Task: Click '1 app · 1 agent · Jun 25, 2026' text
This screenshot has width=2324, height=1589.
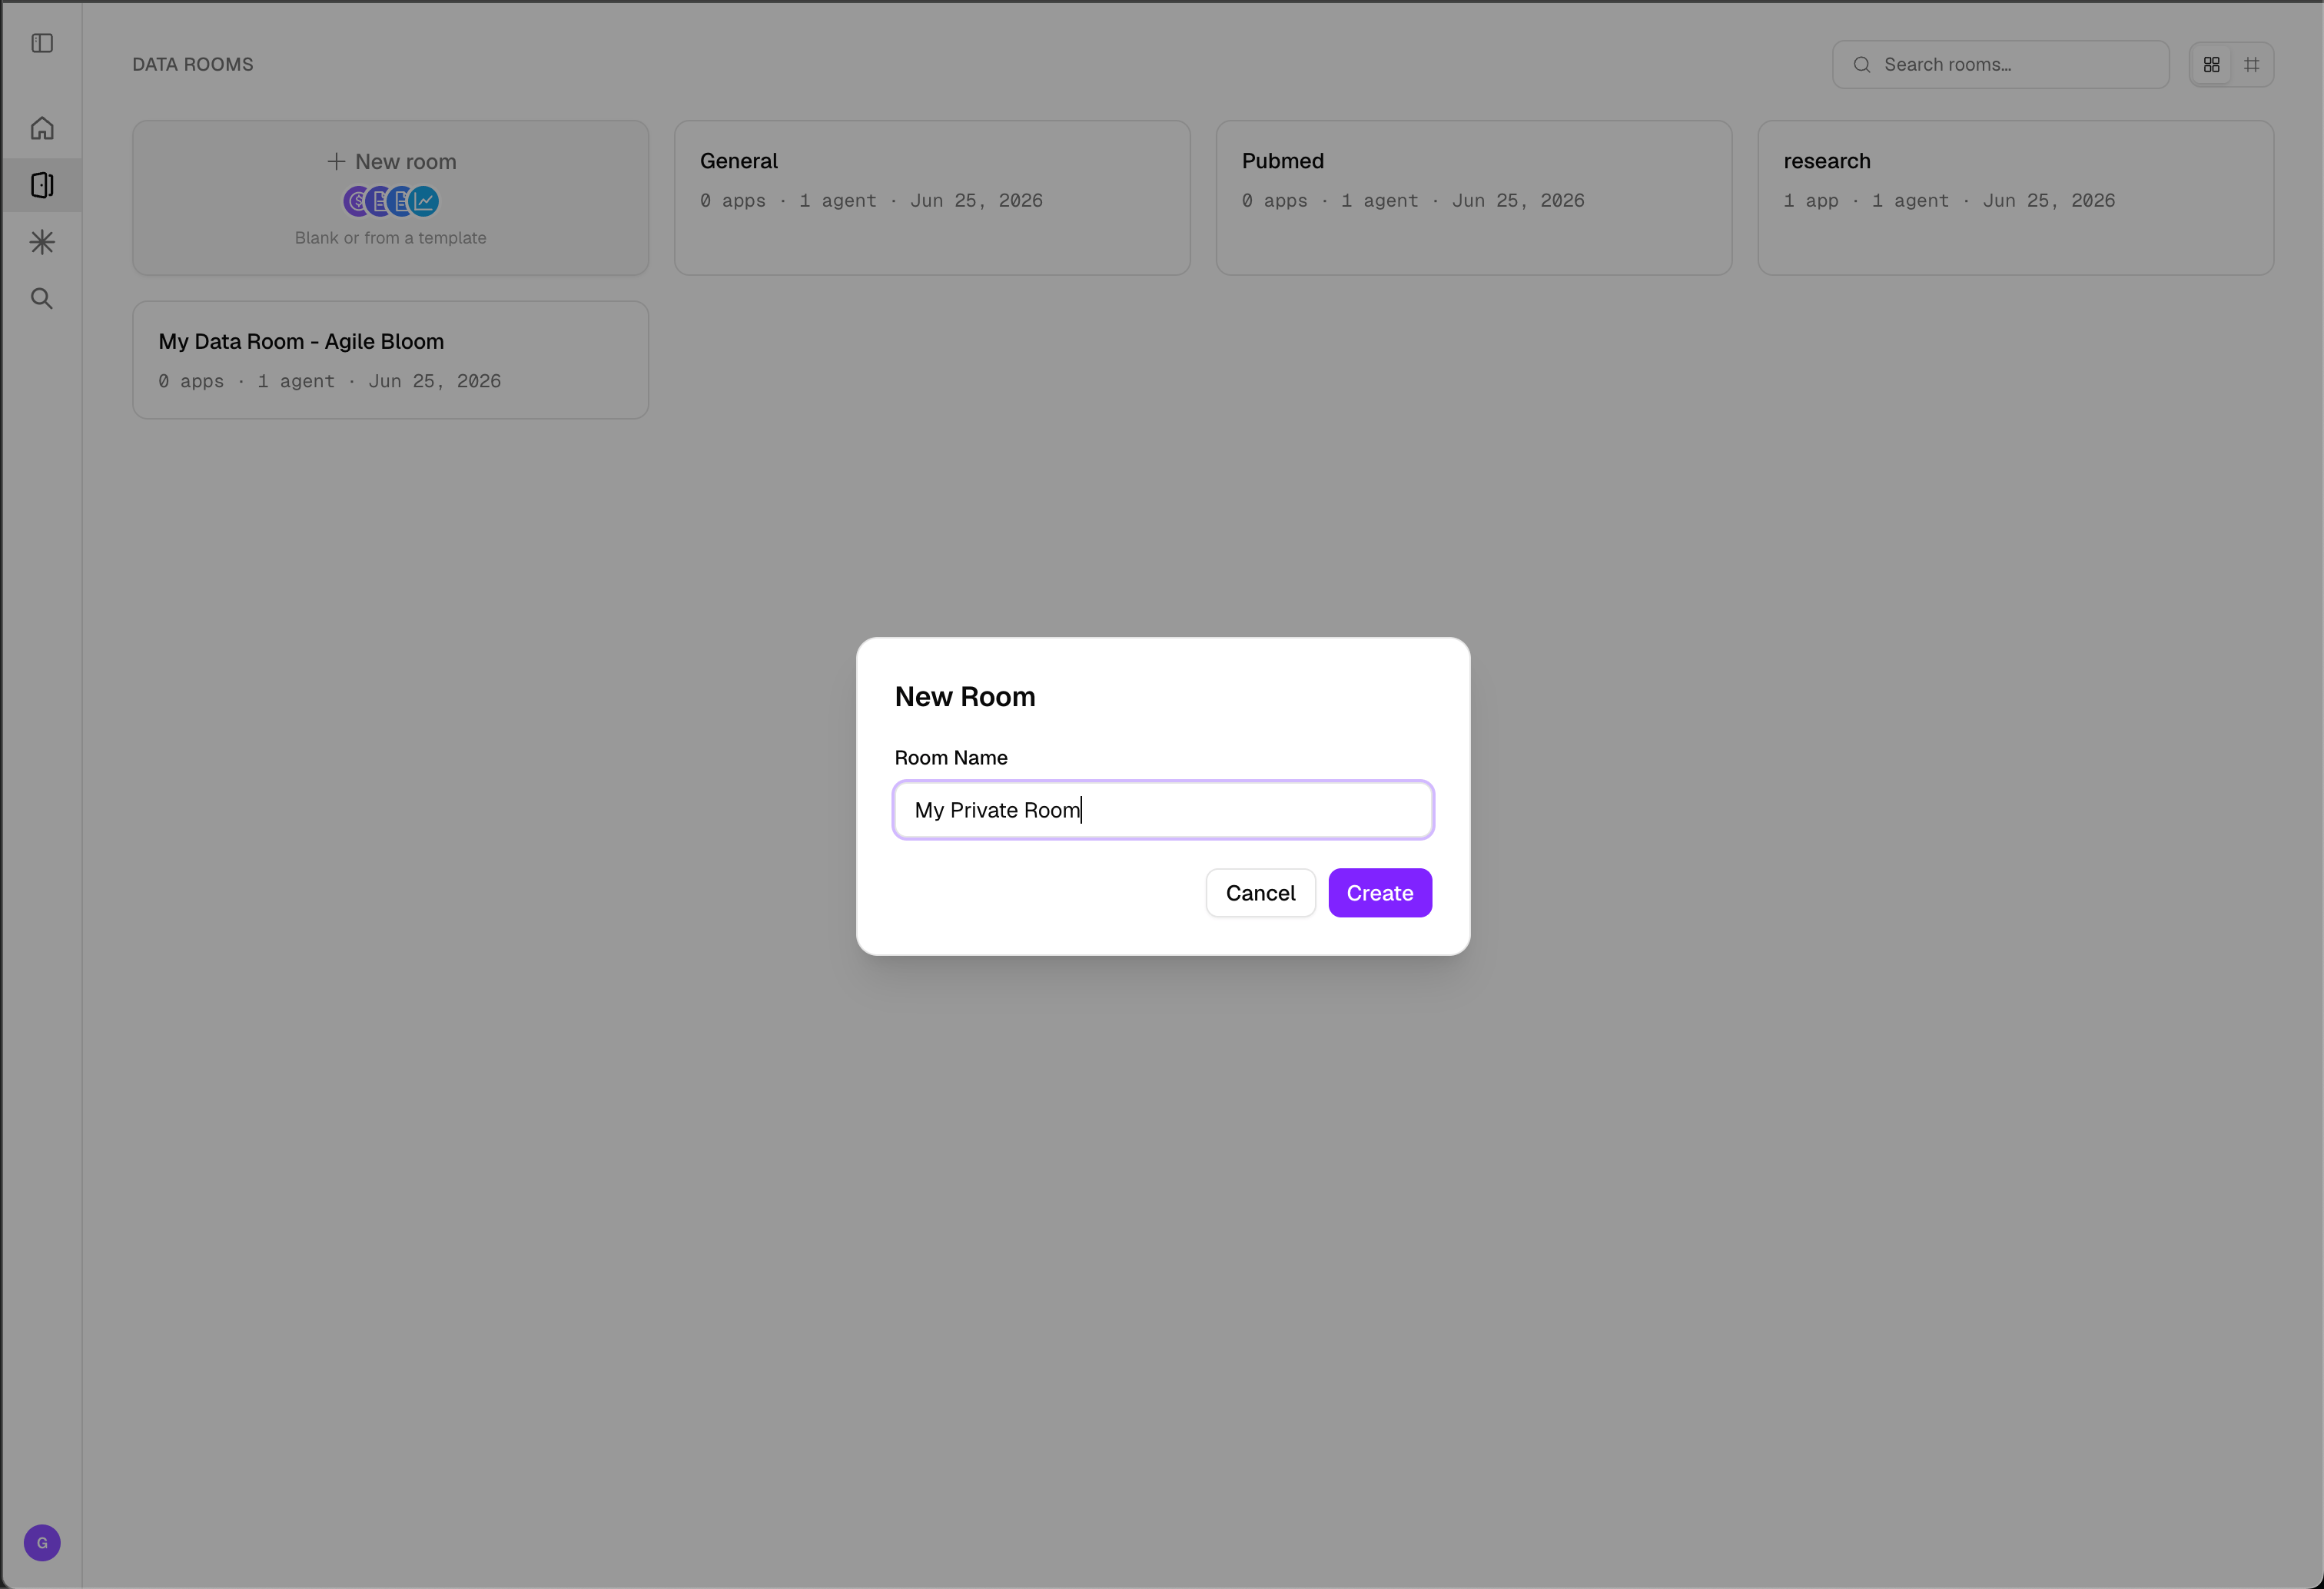Action: pyautogui.click(x=1949, y=201)
